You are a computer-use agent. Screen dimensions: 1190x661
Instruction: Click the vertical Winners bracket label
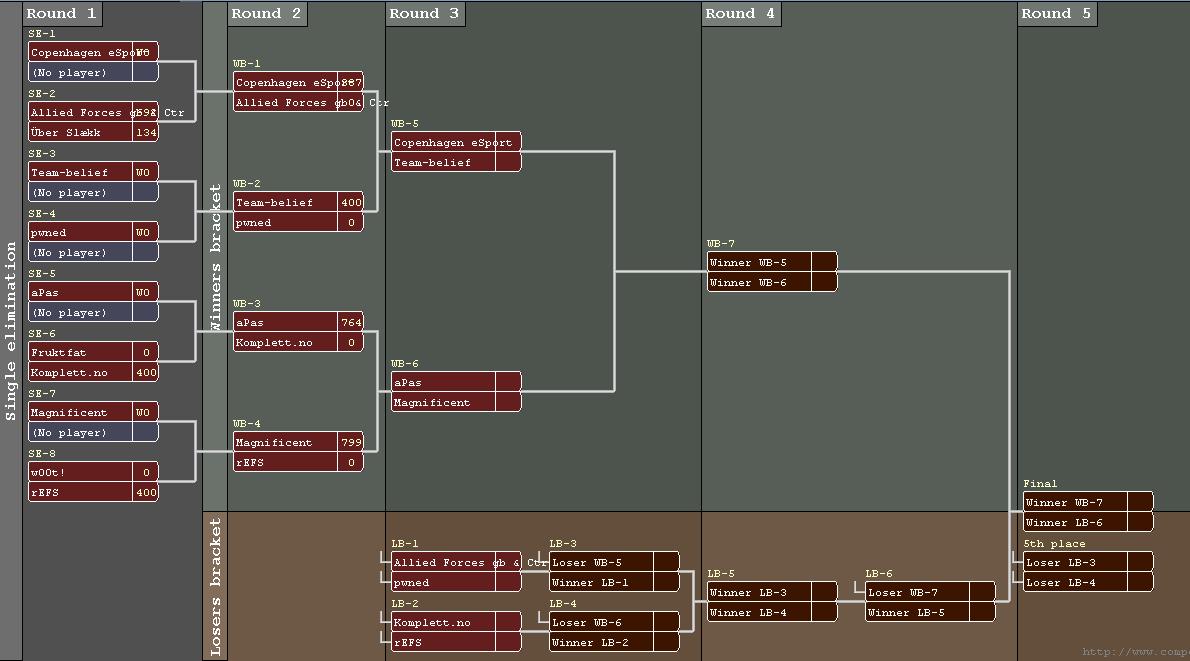216,257
